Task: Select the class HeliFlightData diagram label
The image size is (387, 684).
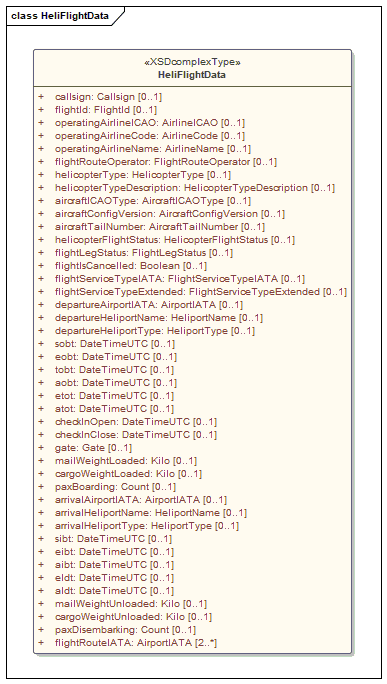Action: tap(60, 16)
